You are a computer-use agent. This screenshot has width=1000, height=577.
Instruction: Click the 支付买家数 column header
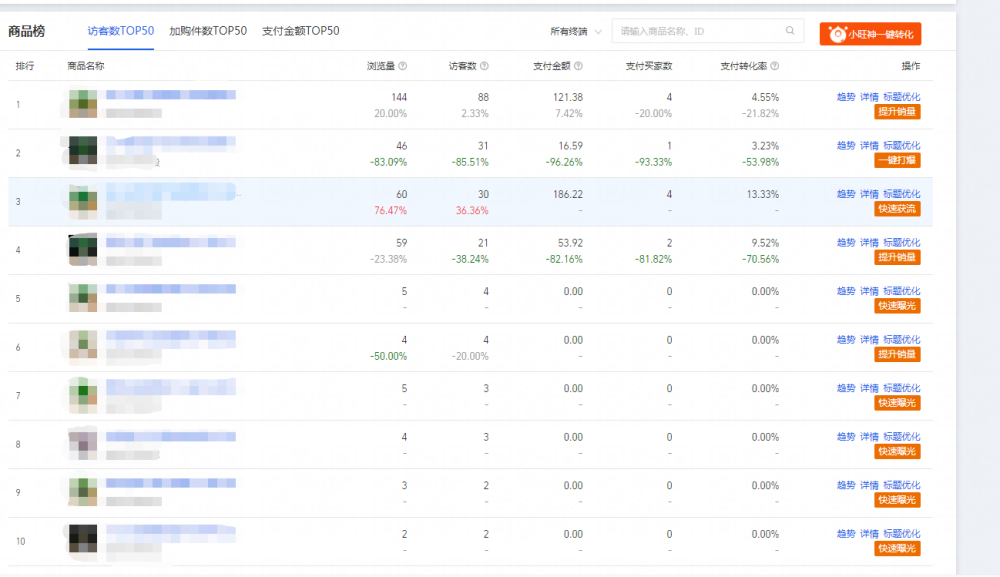649,66
